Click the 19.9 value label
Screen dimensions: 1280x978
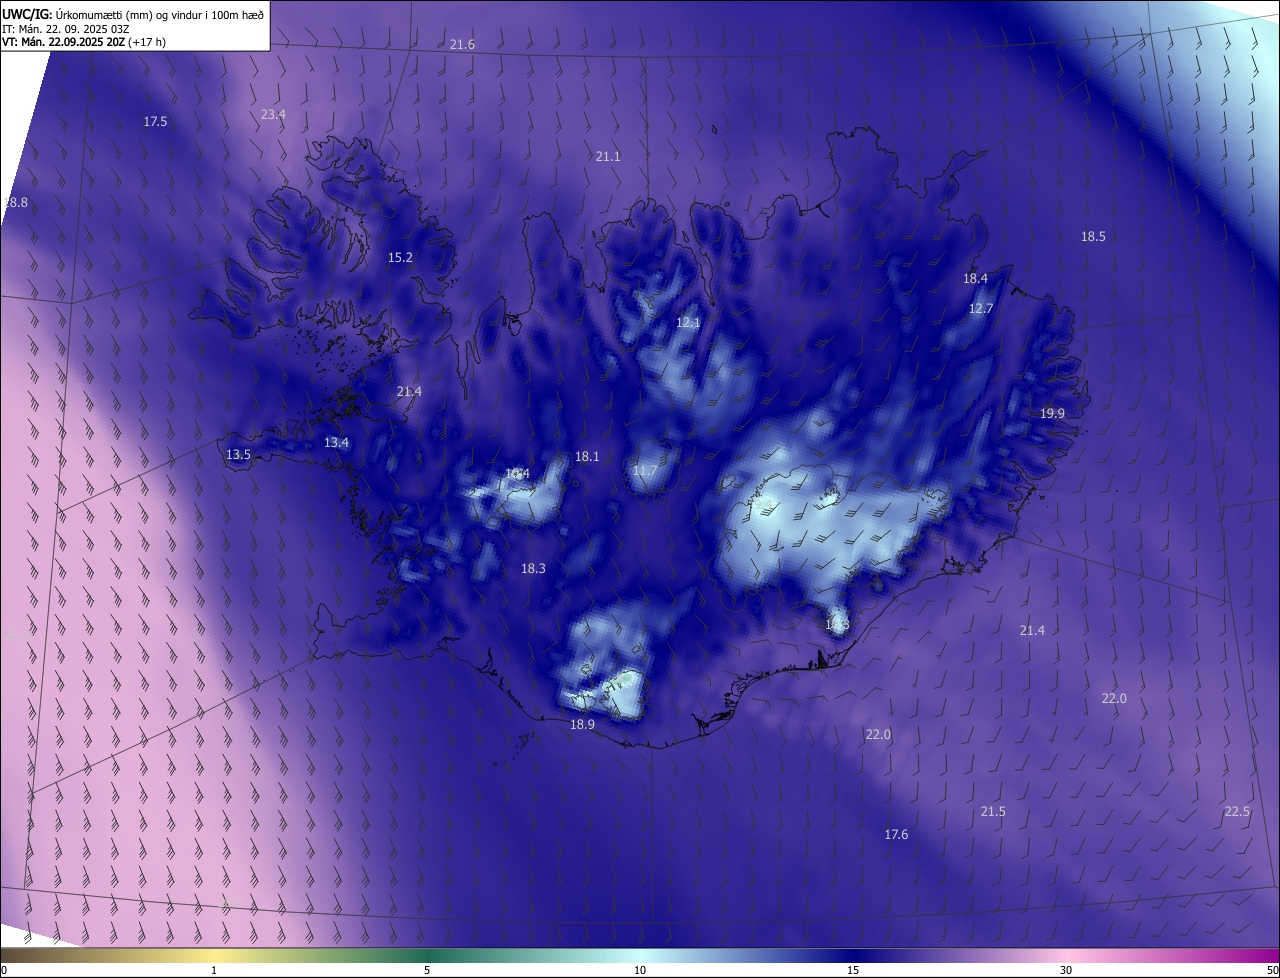tap(1052, 414)
